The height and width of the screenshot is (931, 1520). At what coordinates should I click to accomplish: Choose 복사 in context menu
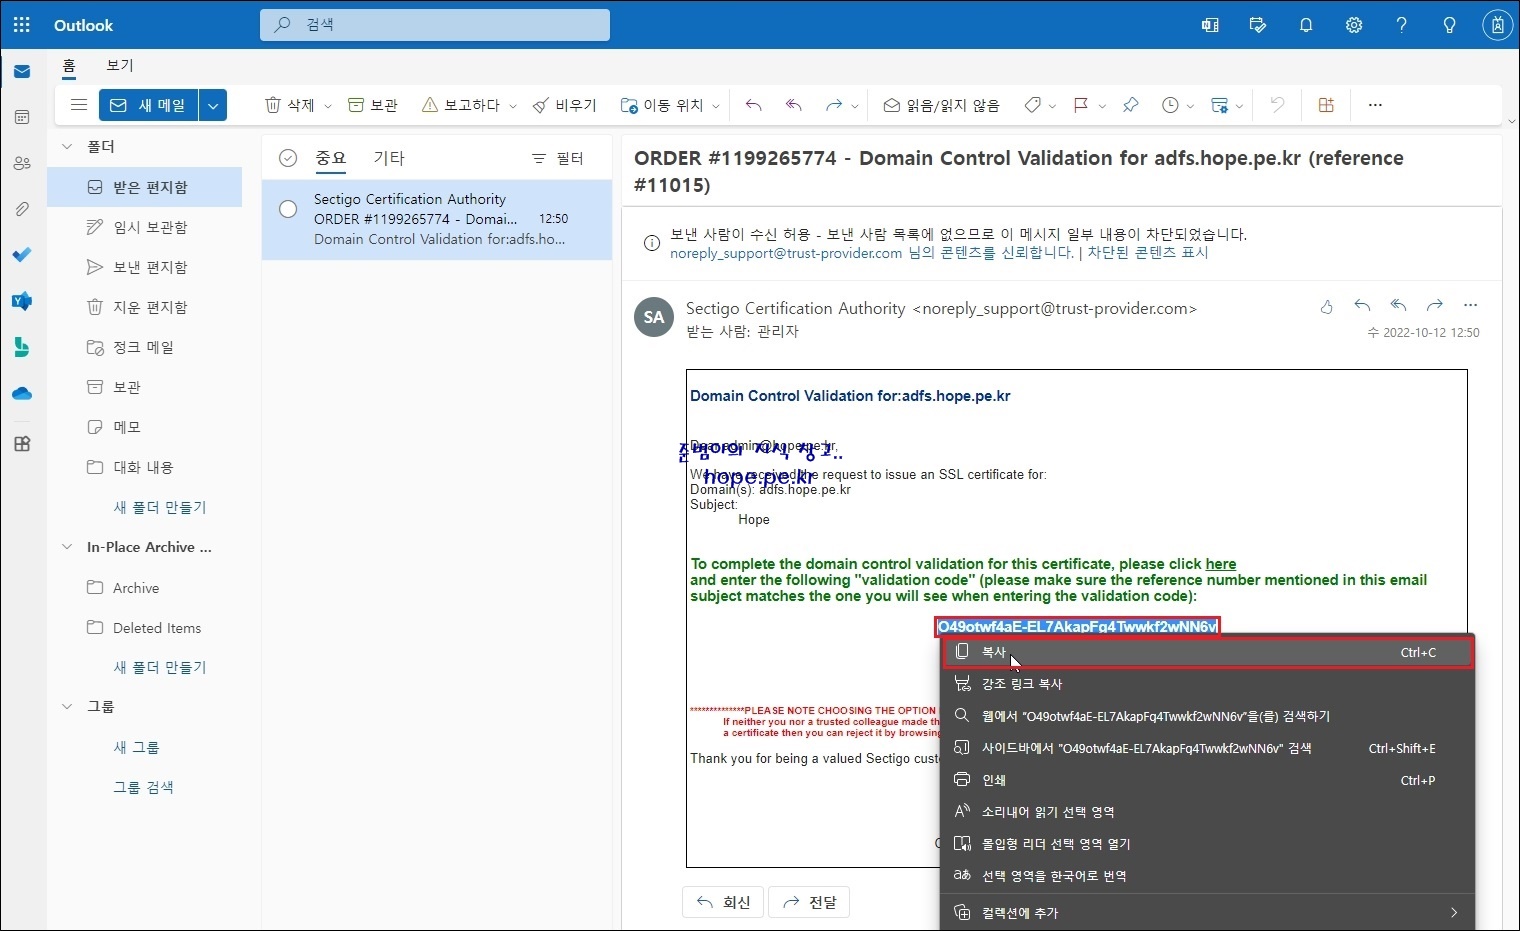click(x=1208, y=652)
